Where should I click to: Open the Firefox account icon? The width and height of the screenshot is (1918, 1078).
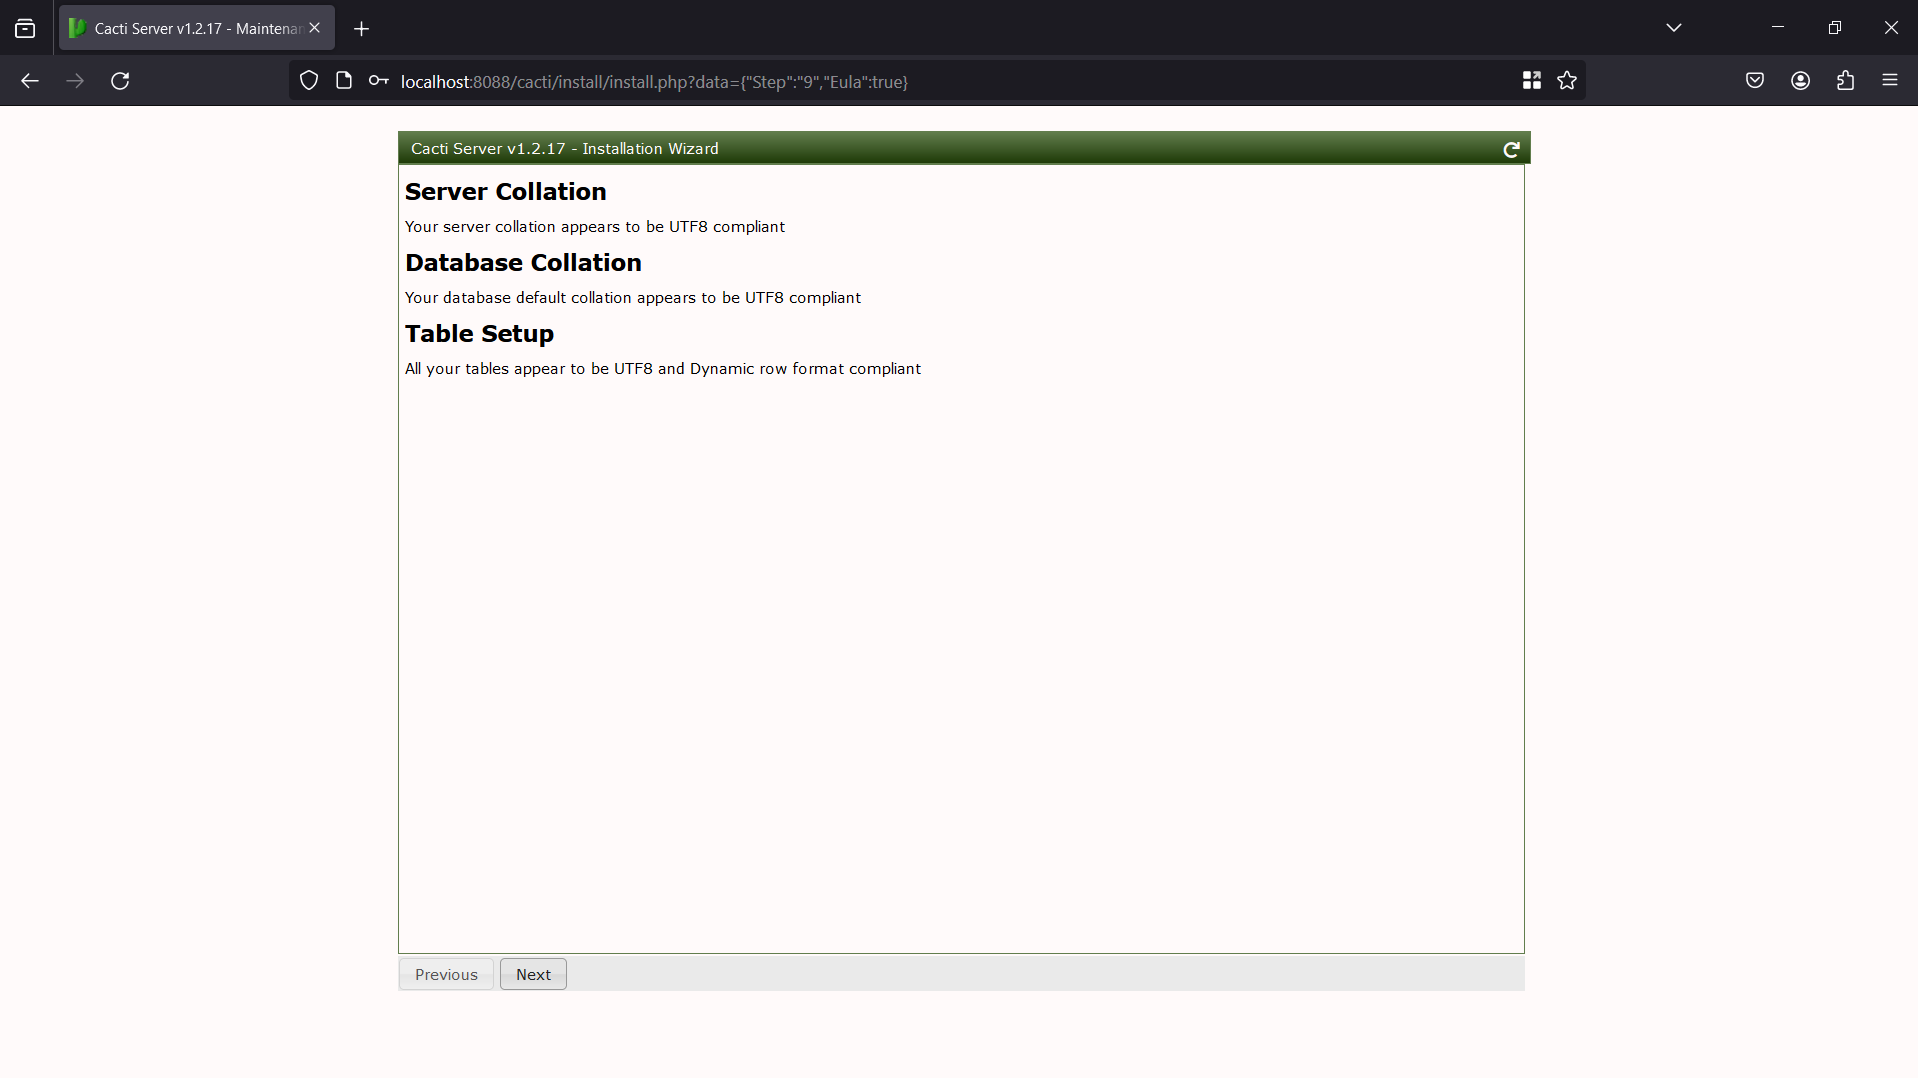(x=1800, y=81)
